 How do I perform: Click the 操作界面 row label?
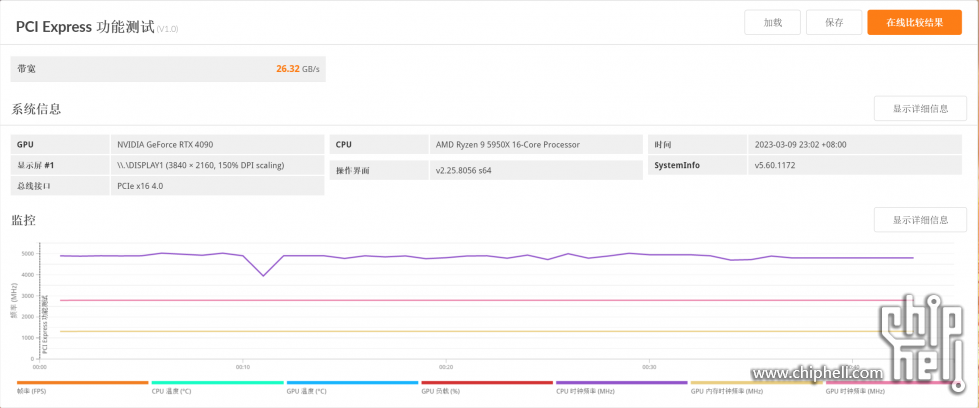(352, 170)
